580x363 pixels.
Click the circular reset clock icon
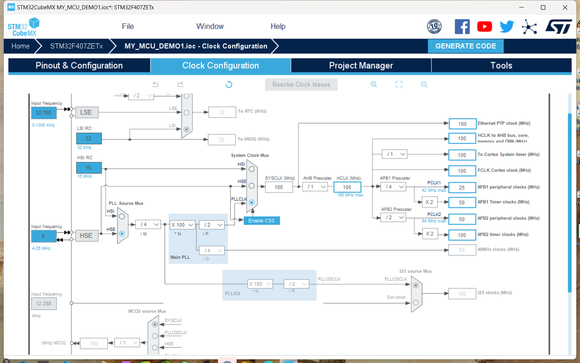229,84
